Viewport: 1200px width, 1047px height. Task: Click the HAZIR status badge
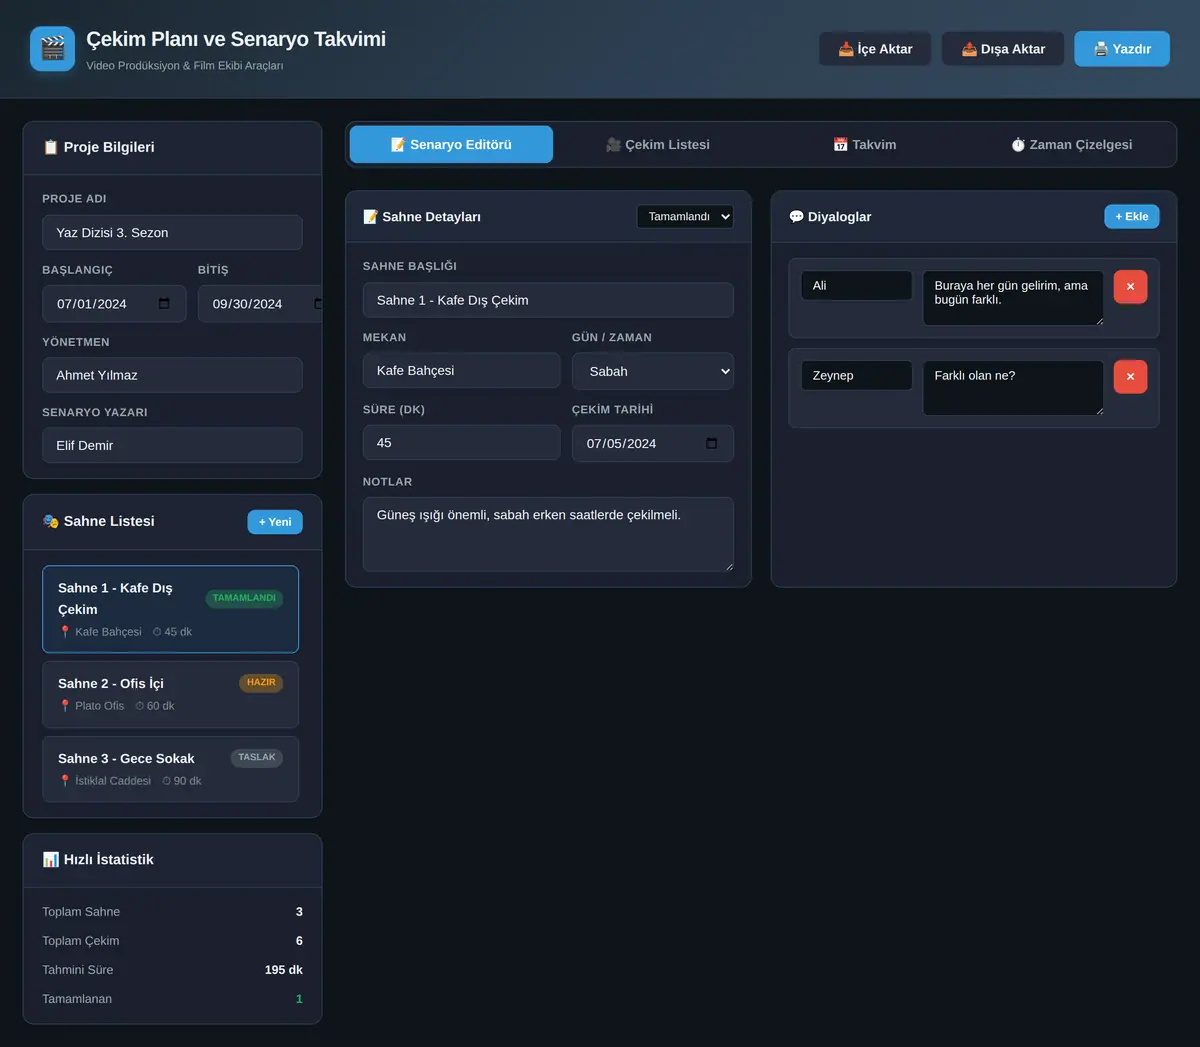261,683
